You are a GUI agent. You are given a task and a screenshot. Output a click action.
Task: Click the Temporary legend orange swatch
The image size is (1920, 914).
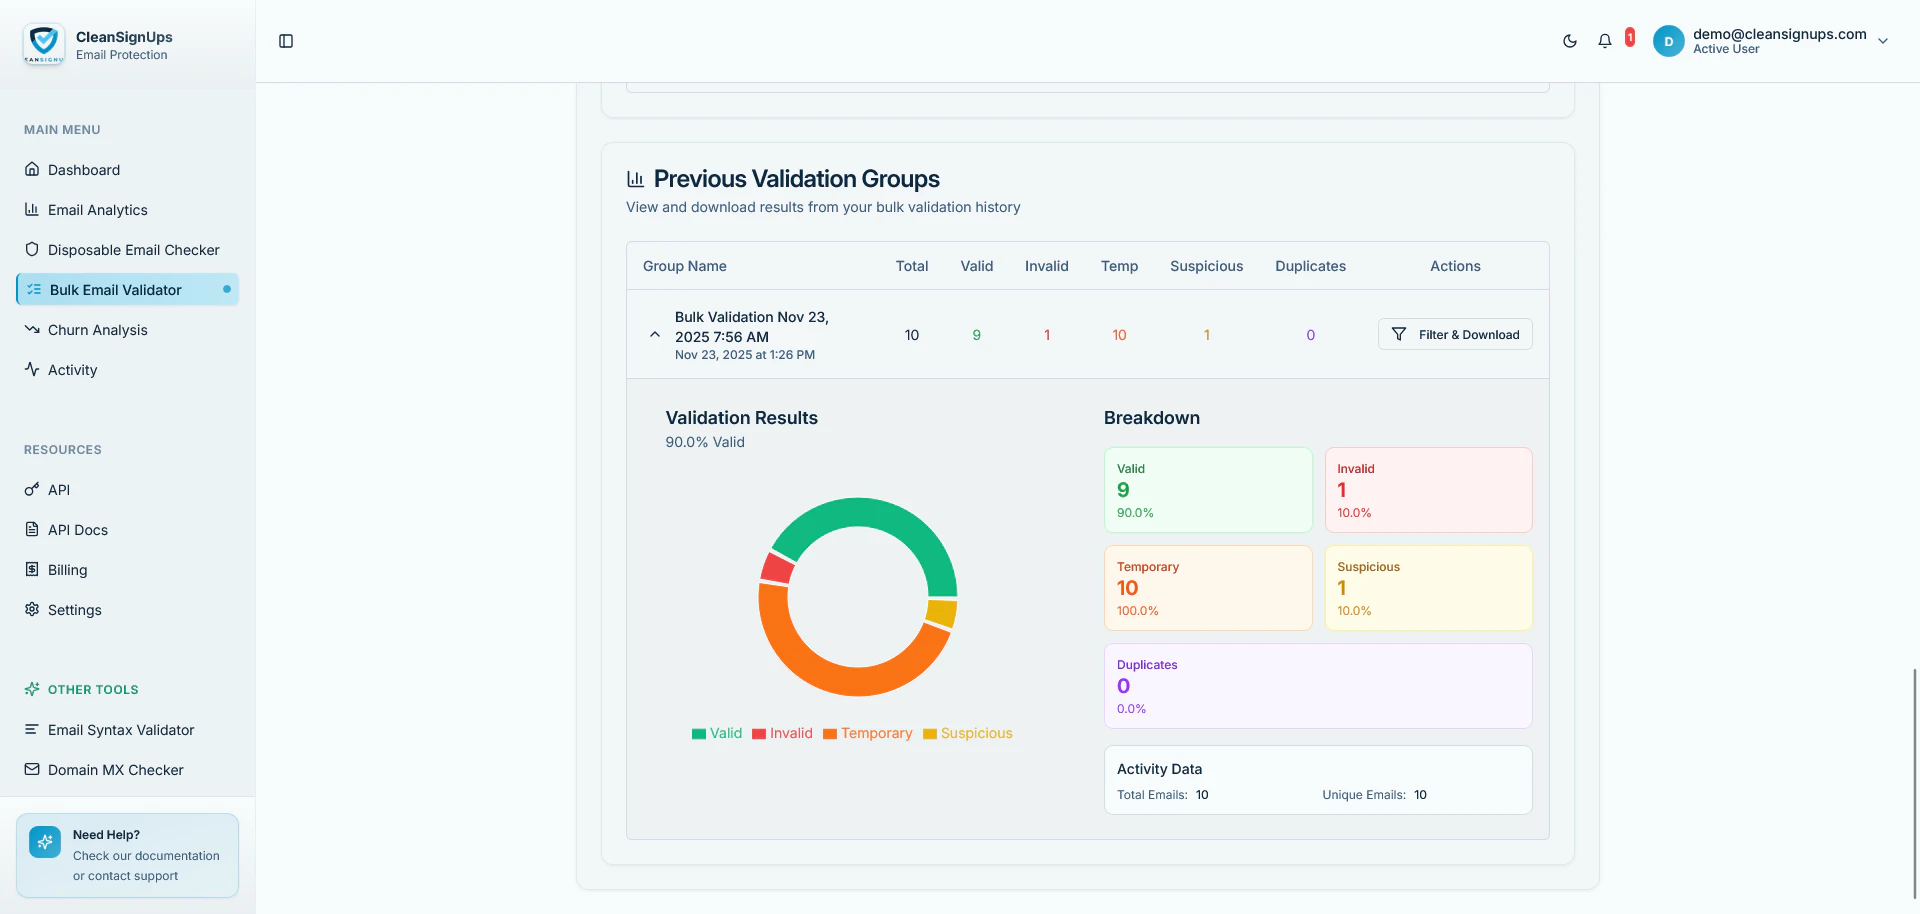point(830,734)
